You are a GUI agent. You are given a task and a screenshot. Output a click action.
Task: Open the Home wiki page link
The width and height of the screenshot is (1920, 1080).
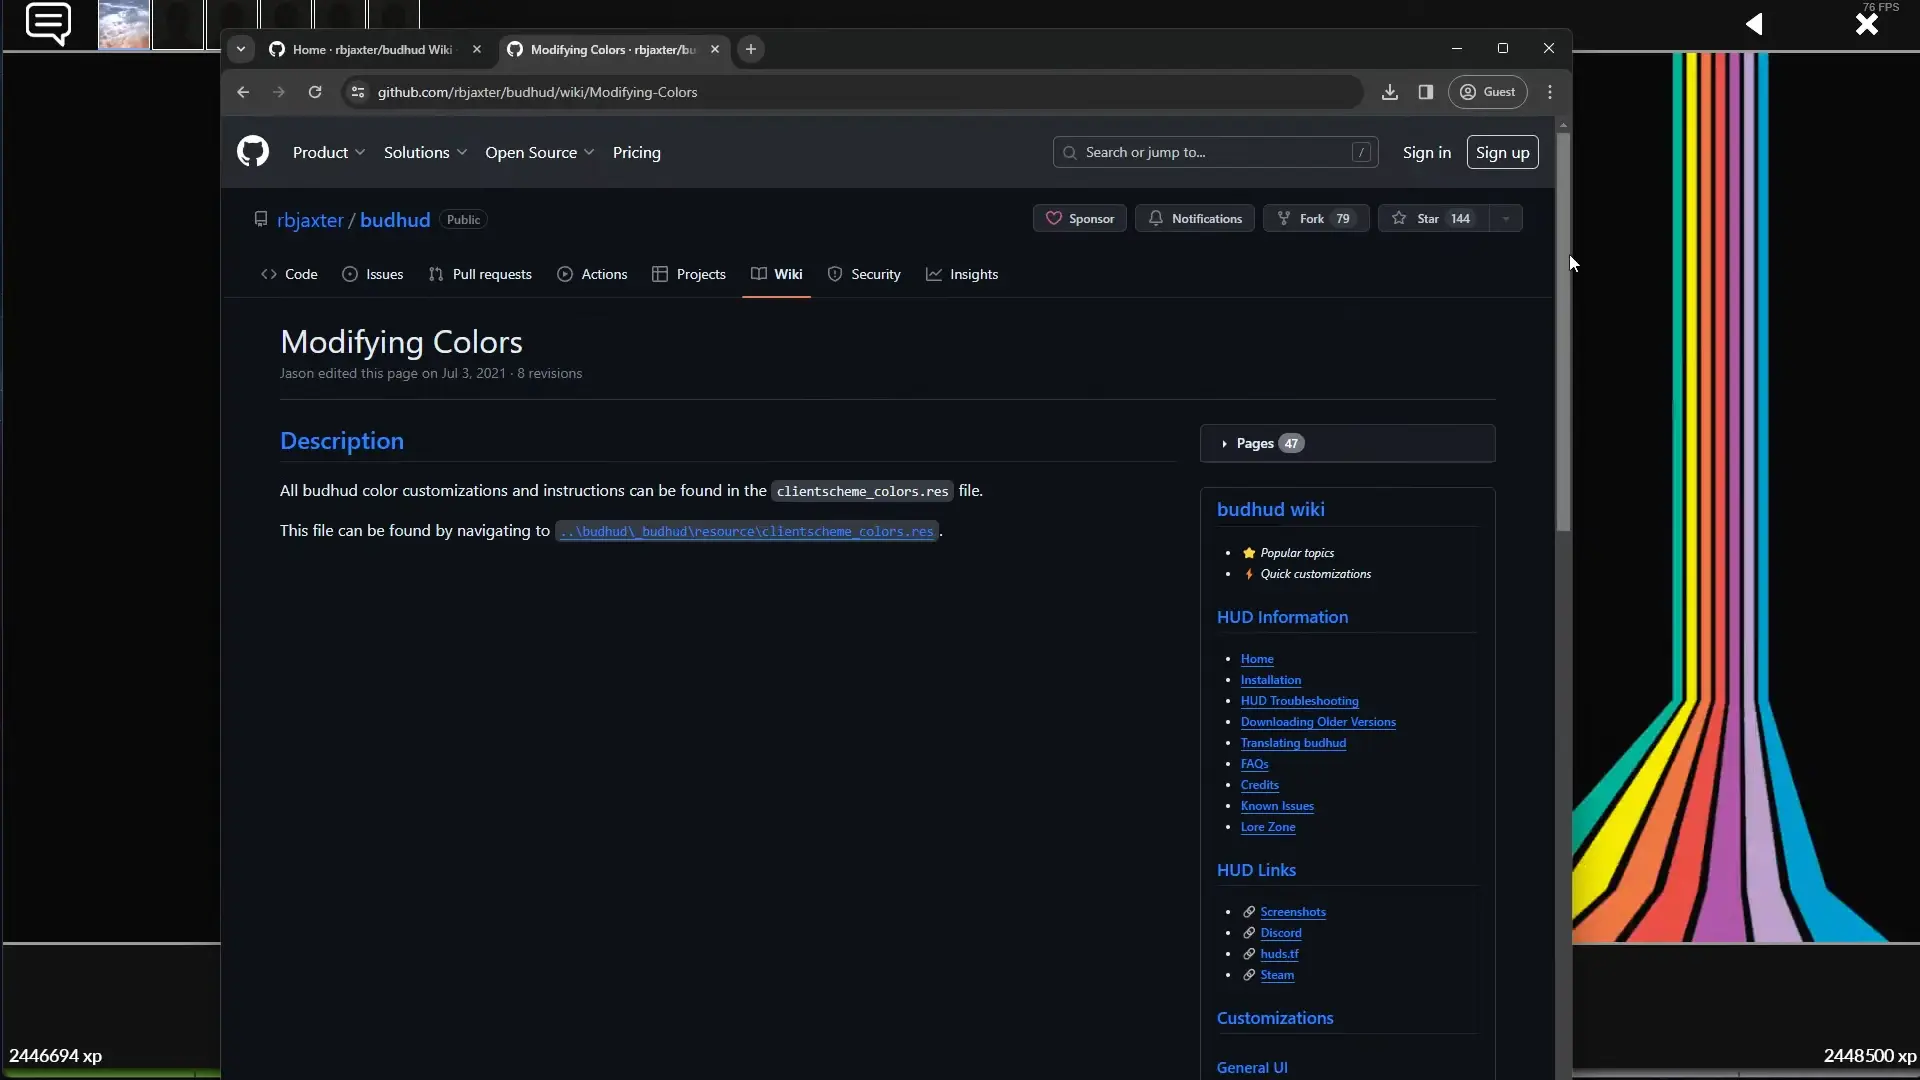(x=1257, y=659)
